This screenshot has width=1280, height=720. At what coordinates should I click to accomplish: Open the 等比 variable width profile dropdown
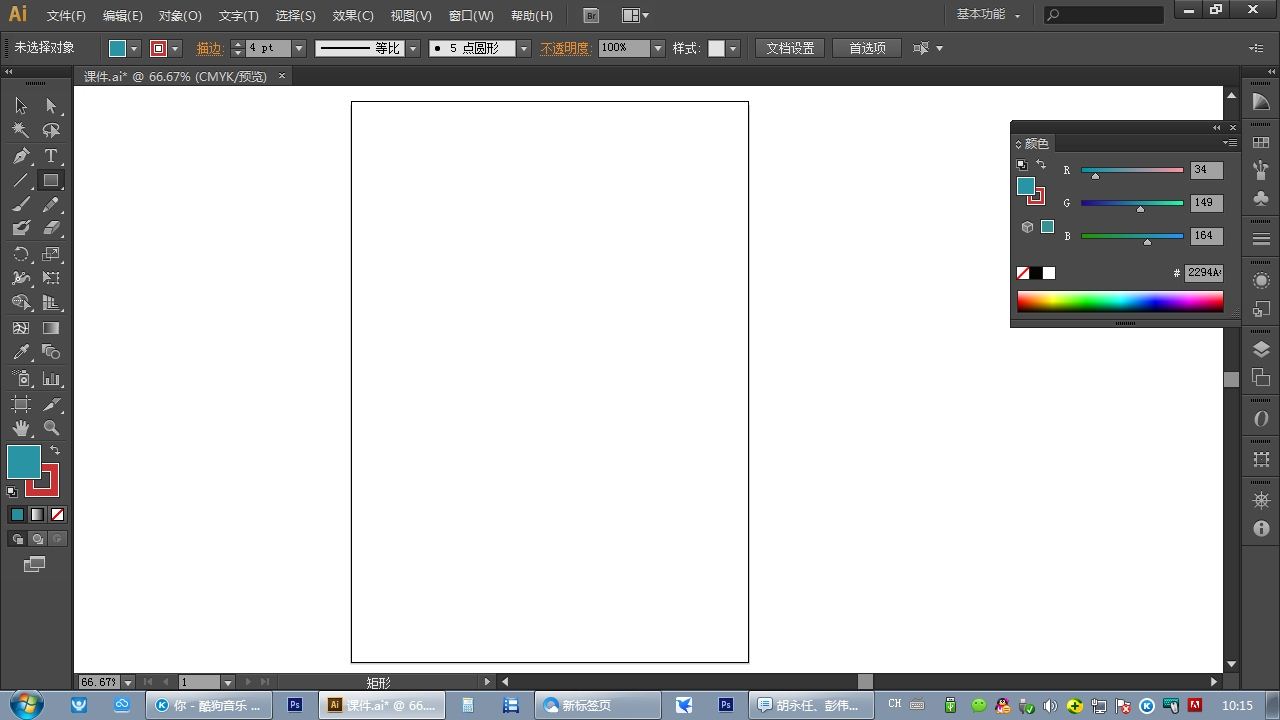click(412, 48)
